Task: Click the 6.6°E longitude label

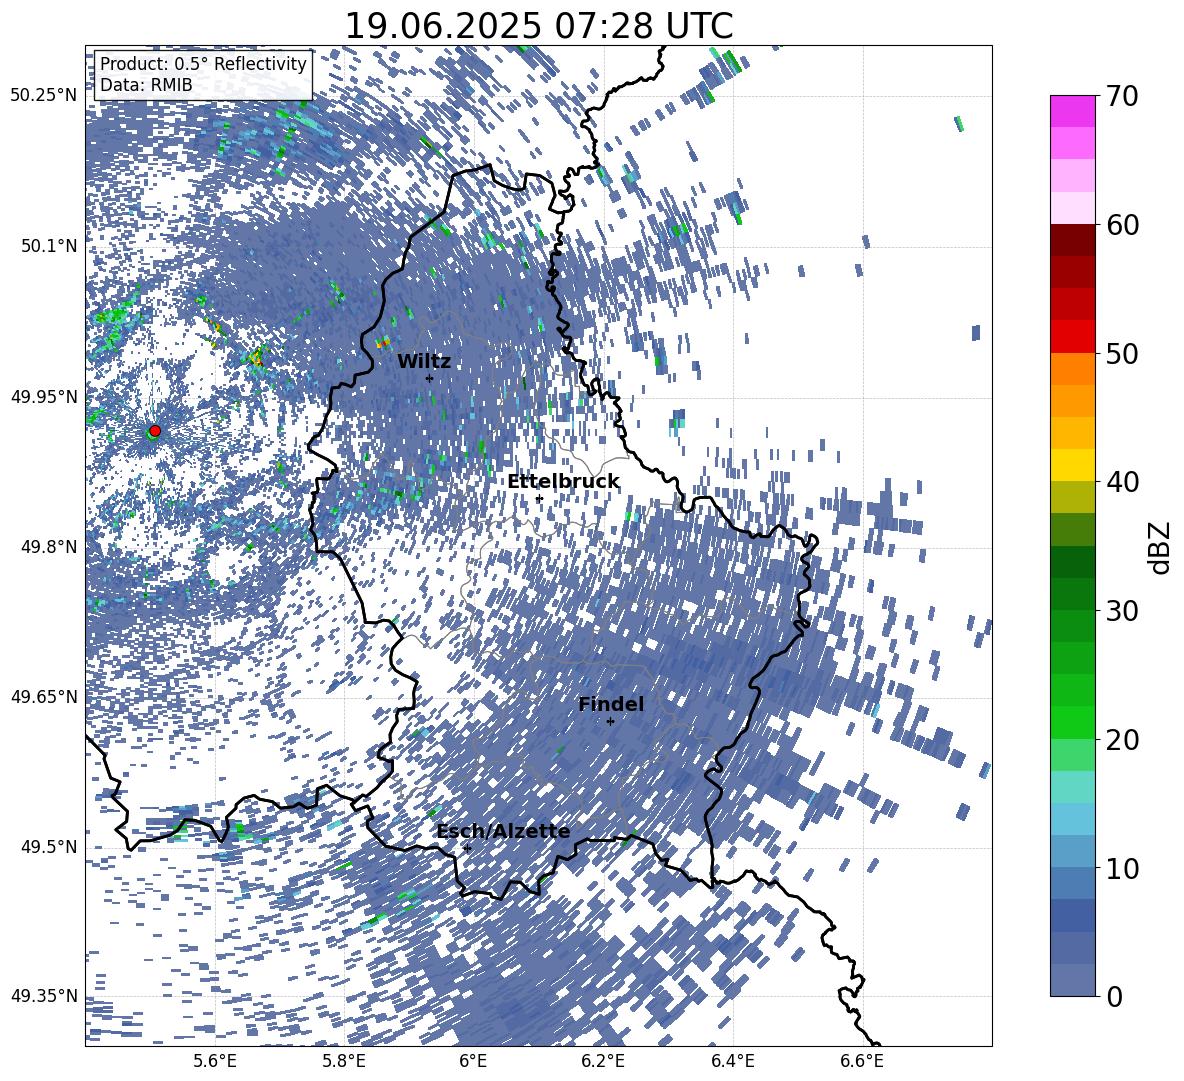Action: [x=862, y=1061]
